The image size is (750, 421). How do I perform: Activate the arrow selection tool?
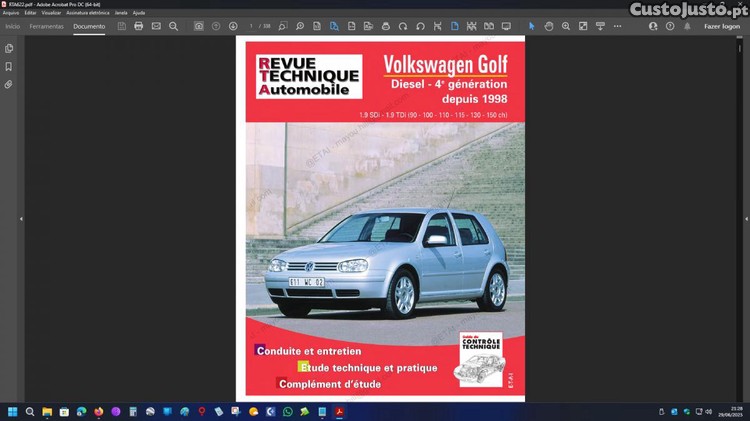pos(531,26)
